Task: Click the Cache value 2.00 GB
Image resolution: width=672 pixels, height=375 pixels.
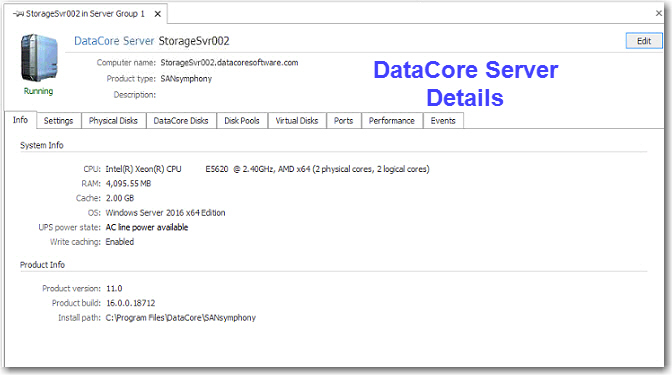Action: pos(120,198)
